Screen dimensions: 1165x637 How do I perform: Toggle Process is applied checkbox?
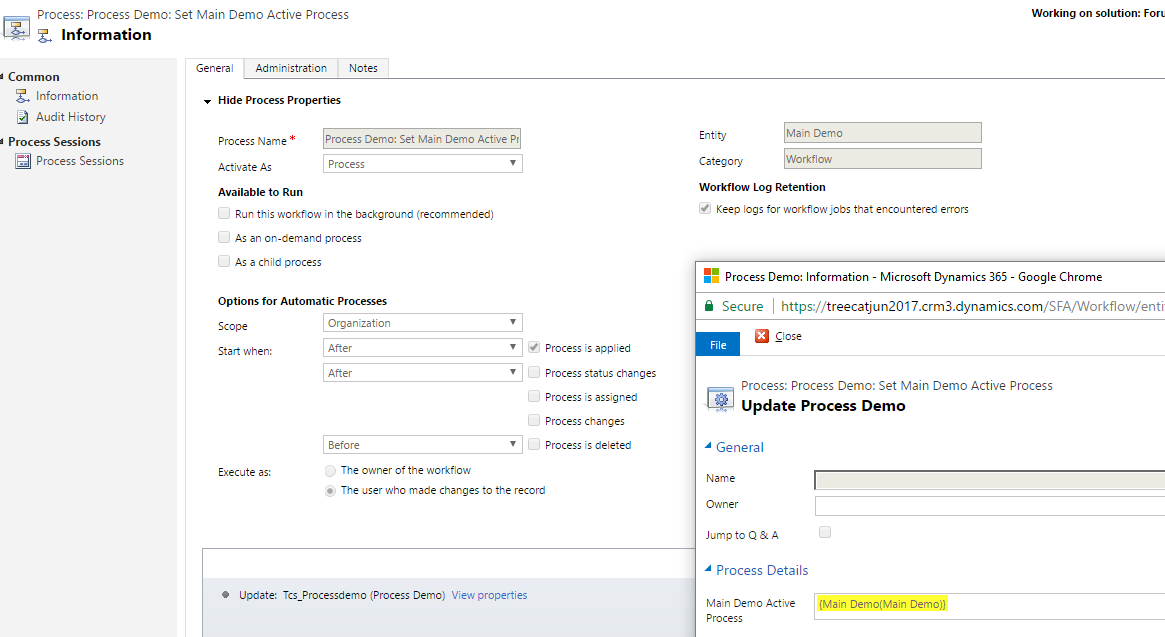(533, 347)
